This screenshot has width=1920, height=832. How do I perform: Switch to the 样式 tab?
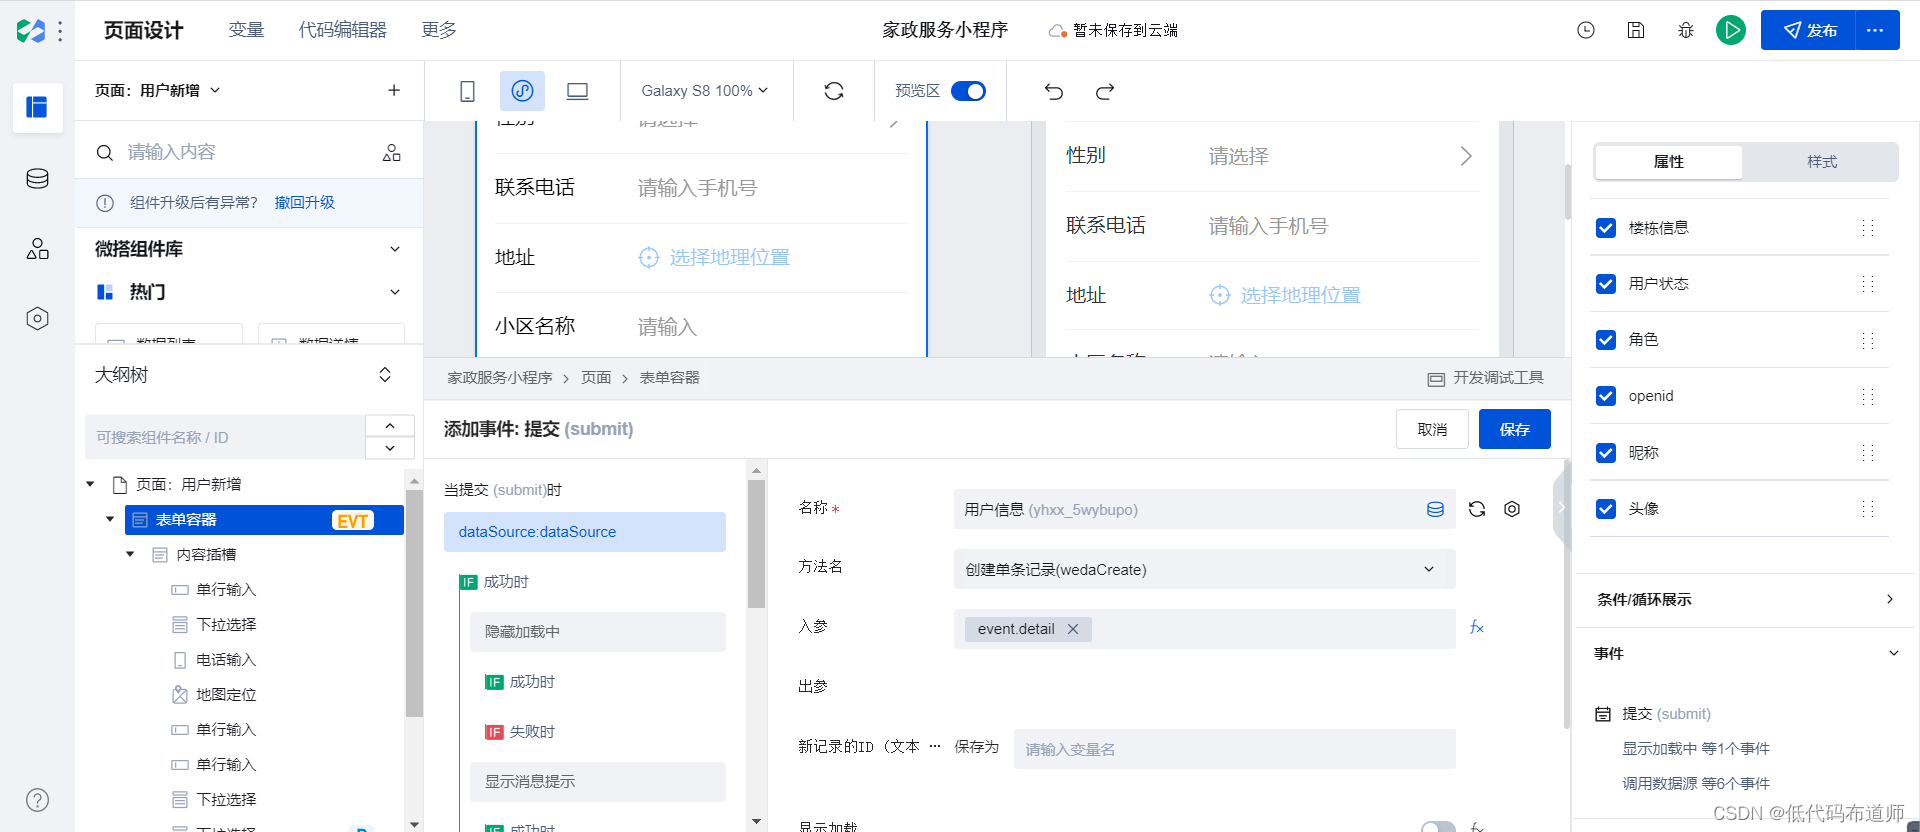[x=1821, y=162]
